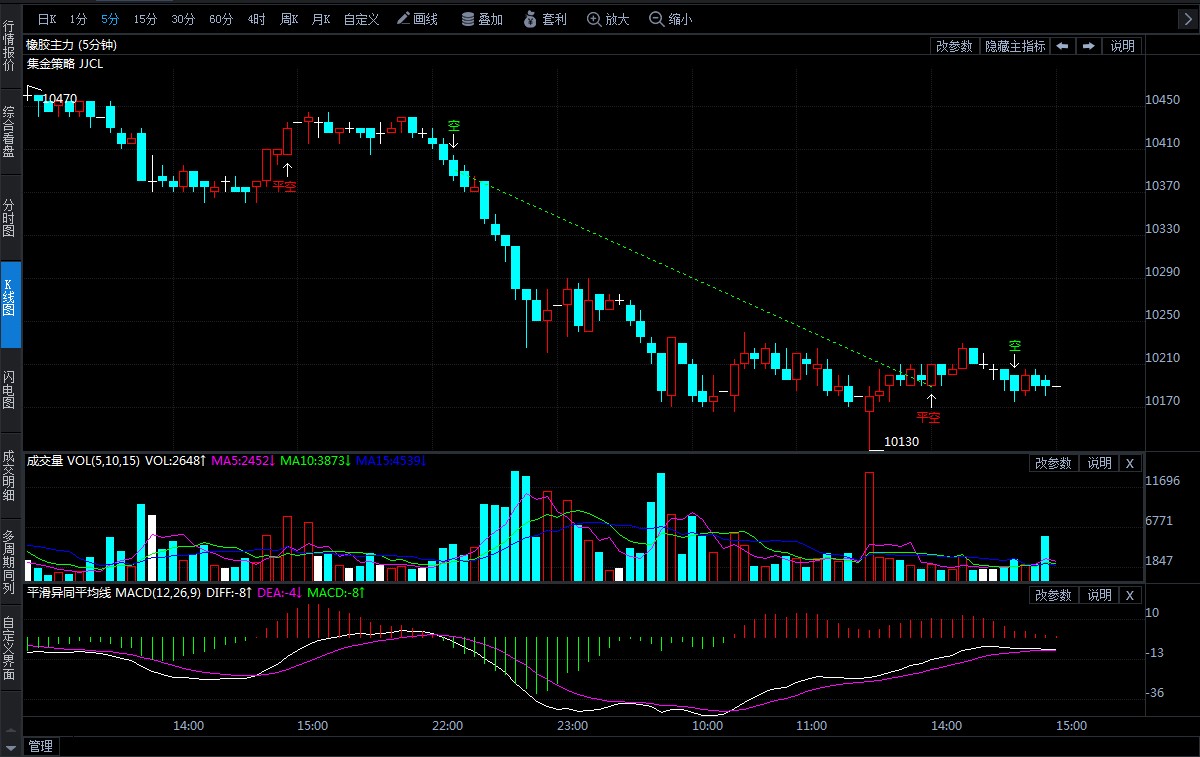Click the 成交量 VOL(5,10,15) label
Screen dimensions: 1200x757
point(83,461)
